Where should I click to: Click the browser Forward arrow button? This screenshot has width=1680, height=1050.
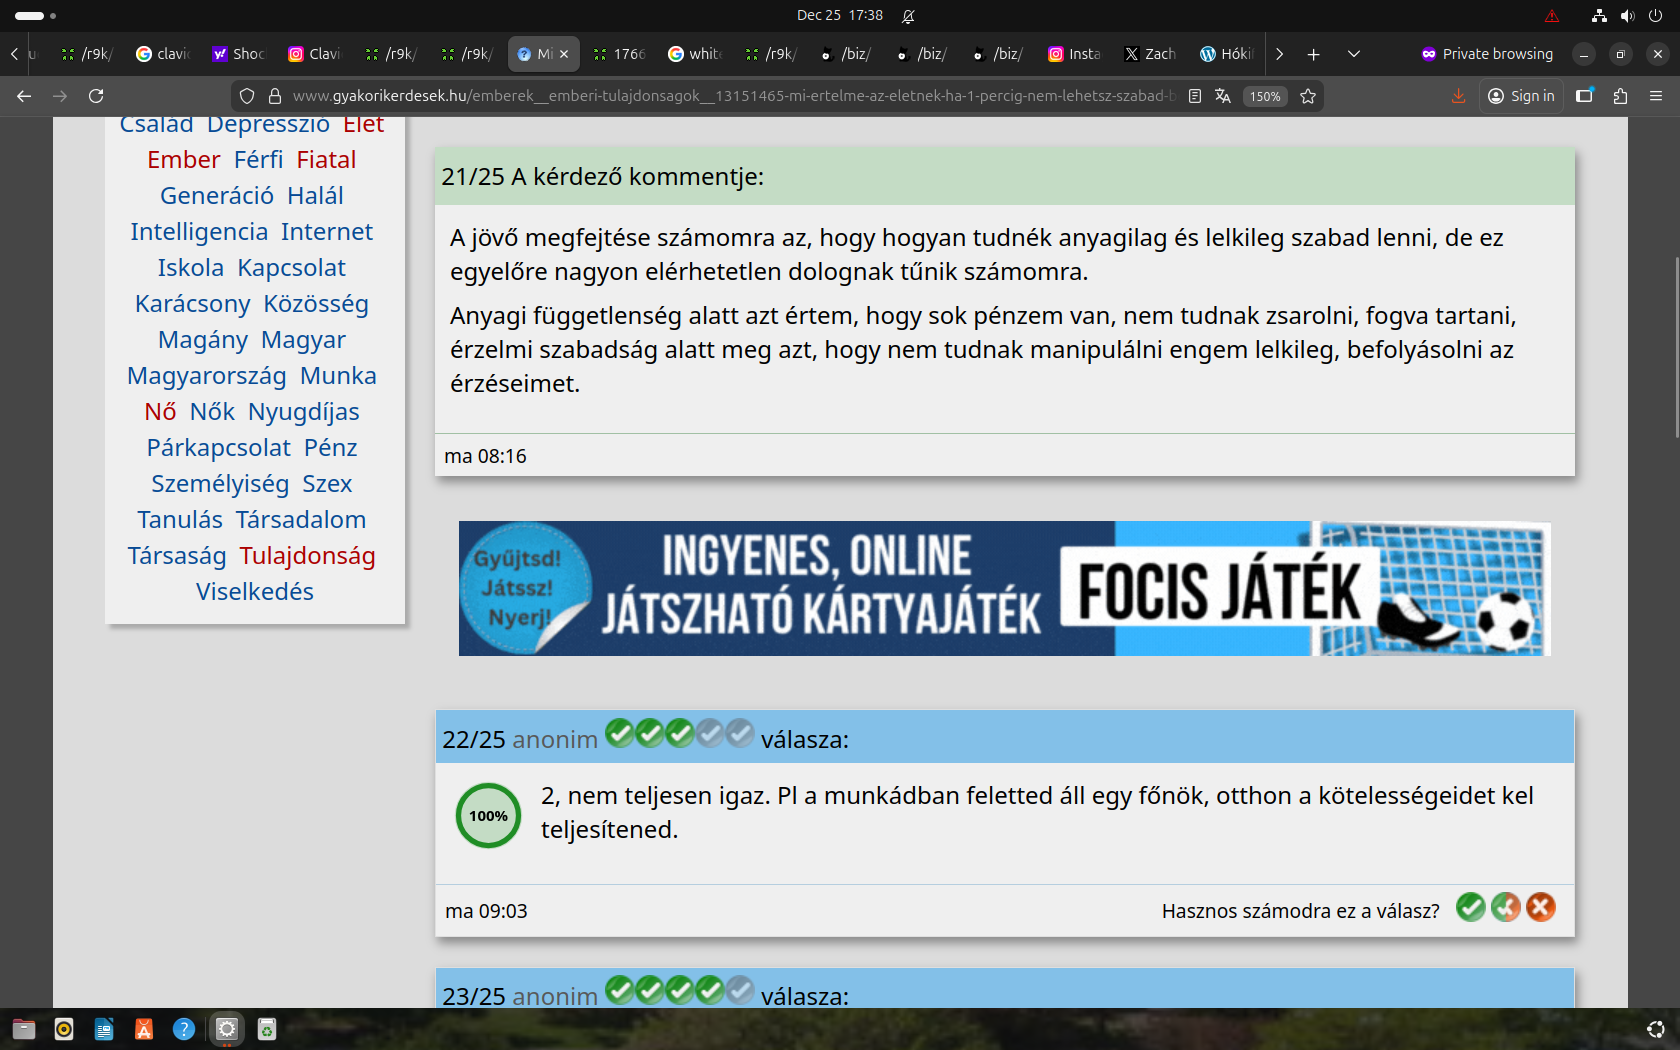point(60,96)
